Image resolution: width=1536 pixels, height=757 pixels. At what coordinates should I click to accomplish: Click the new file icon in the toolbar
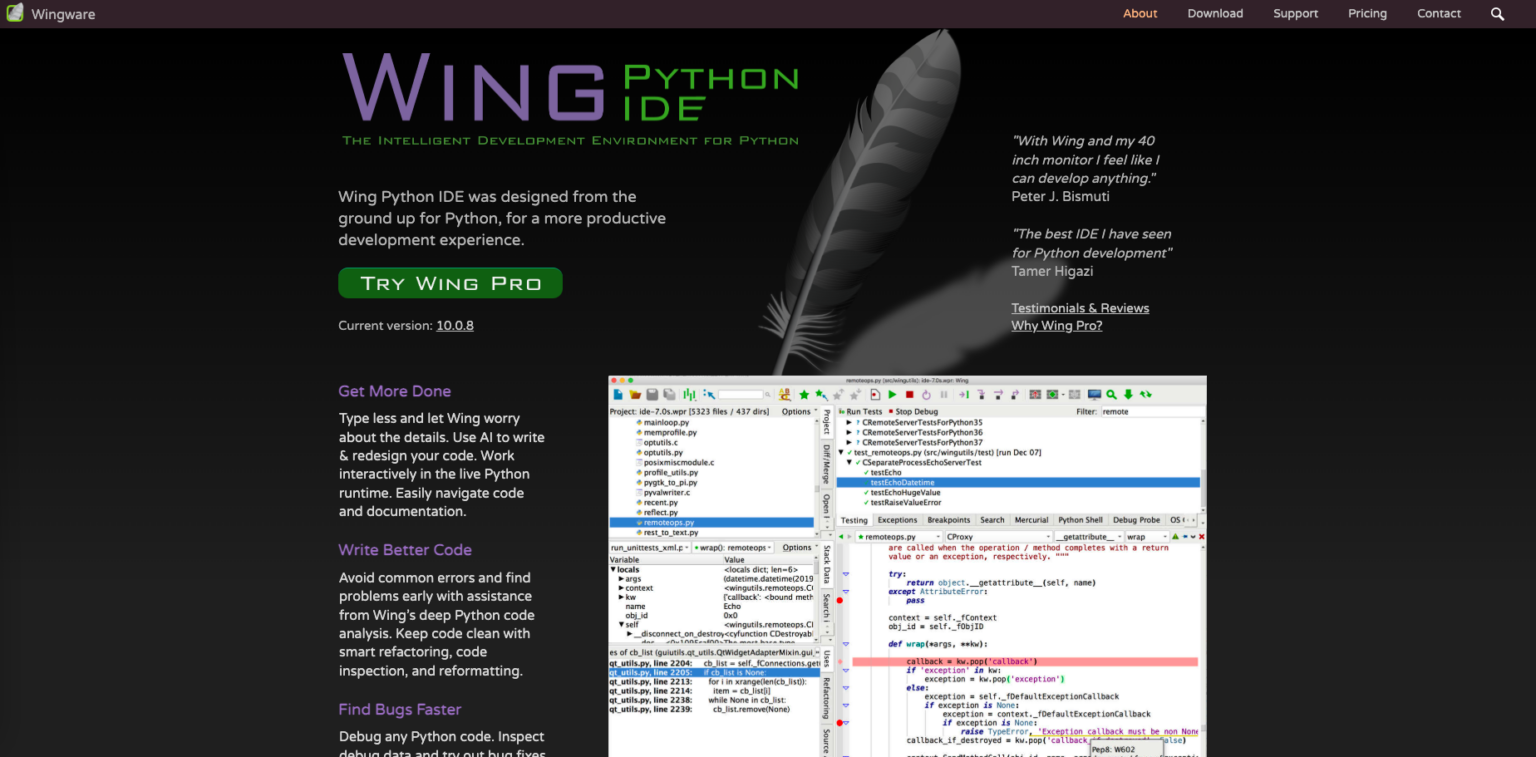click(x=620, y=394)
